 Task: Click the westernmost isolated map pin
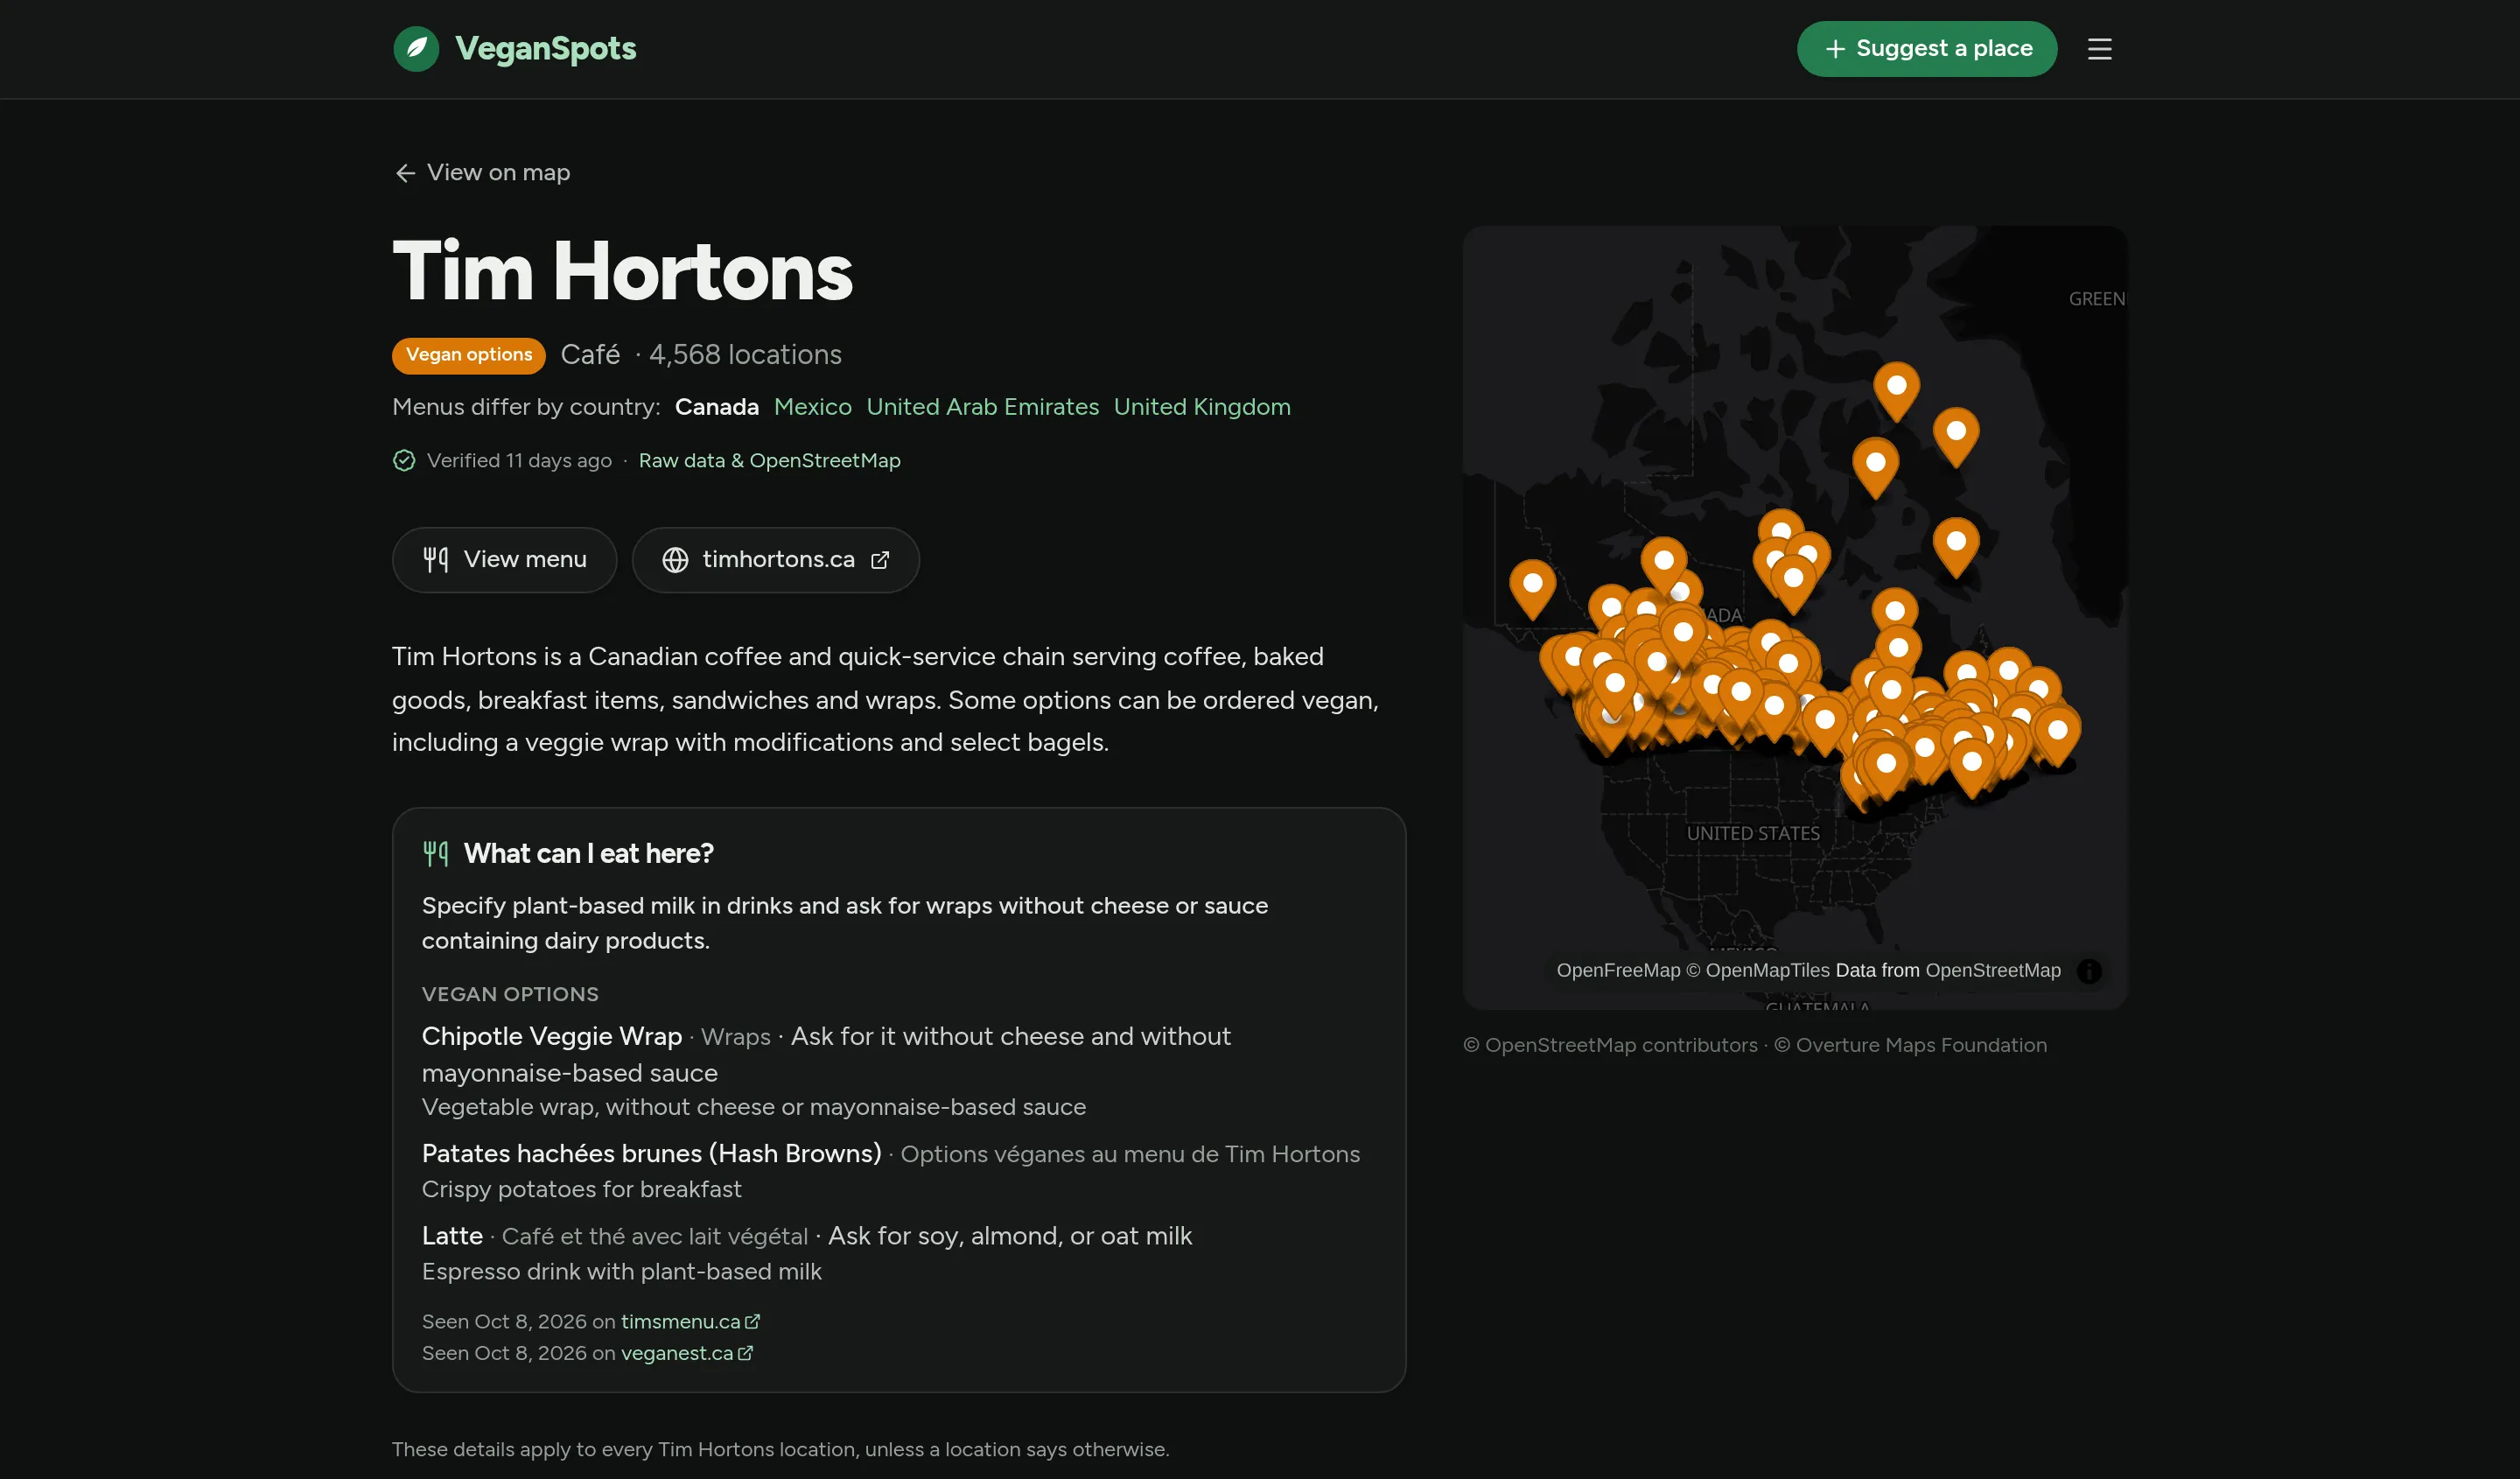tap(1532, 590)
